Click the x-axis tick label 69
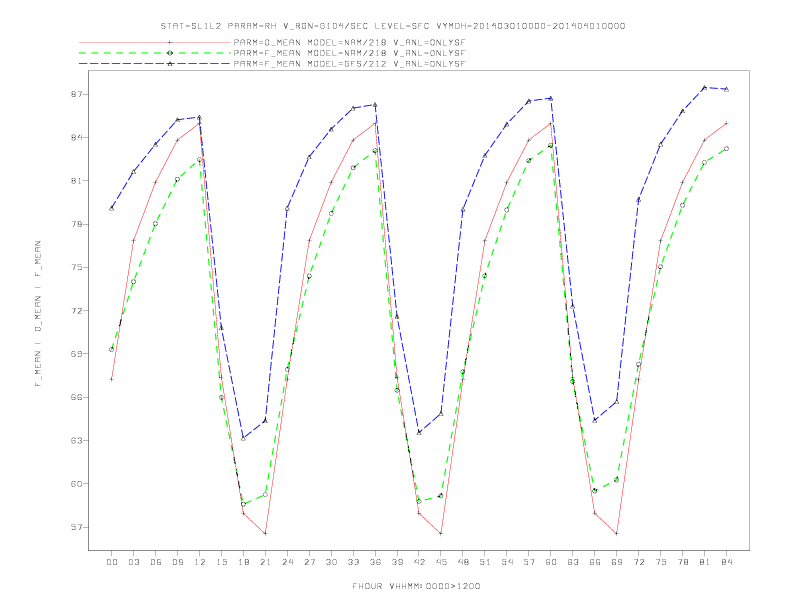792x612 pixels. (x=617, y=562)
